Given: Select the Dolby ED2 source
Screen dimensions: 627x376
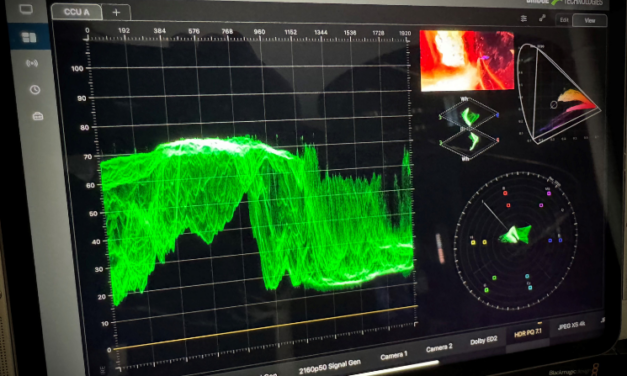Looking at the screenshot, I should click(483, 340).
